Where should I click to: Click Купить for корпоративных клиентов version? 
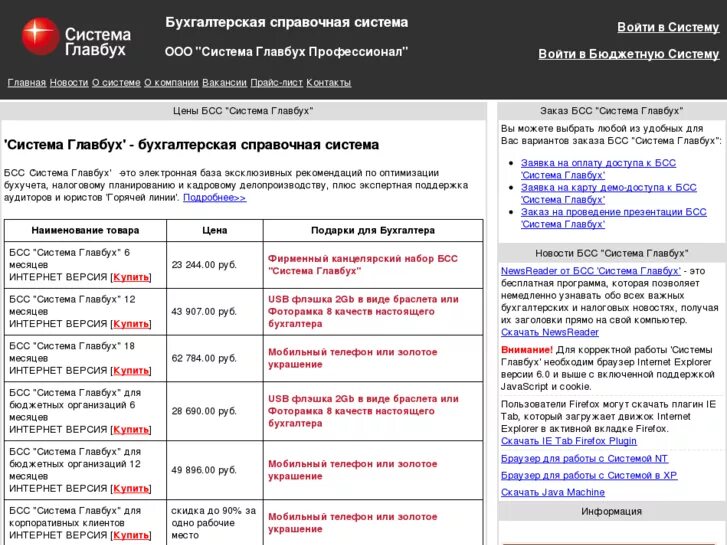click(x=131, y=535)
